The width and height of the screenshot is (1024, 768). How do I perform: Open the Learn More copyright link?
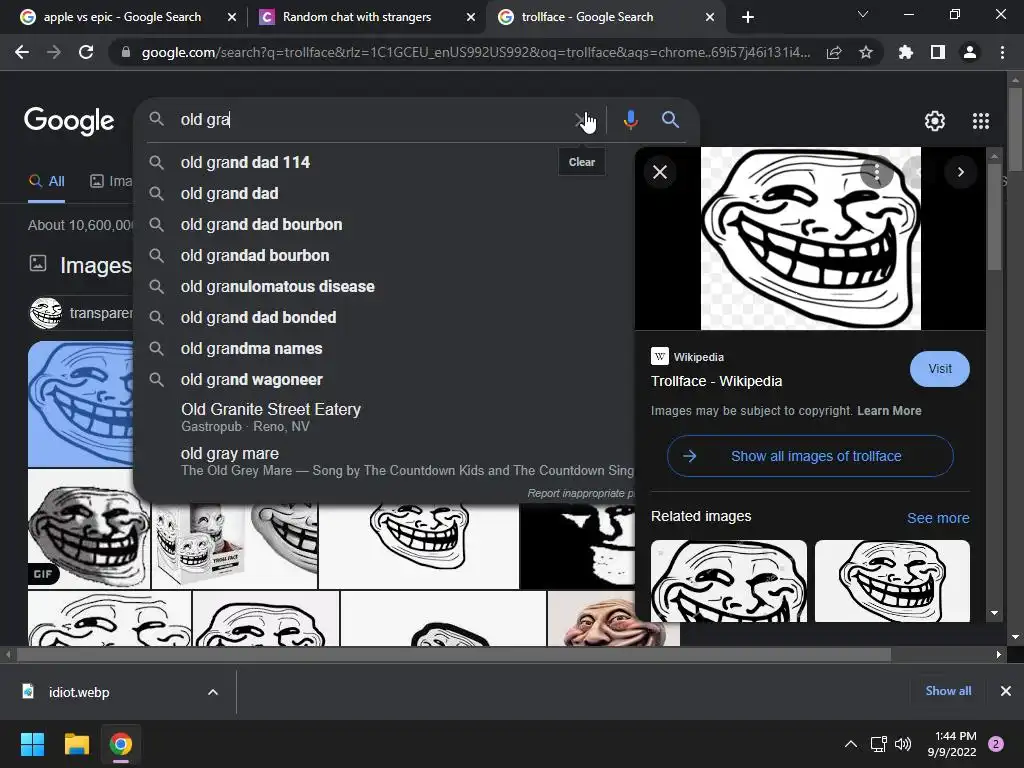889,411
